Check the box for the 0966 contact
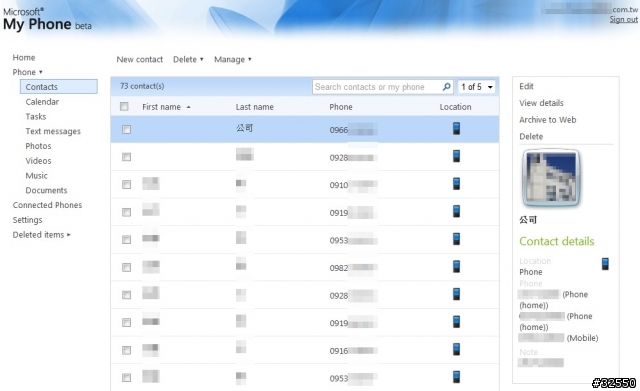Image resolution: width=640 pixels, height=391 pixels. (x=127, y=129)
